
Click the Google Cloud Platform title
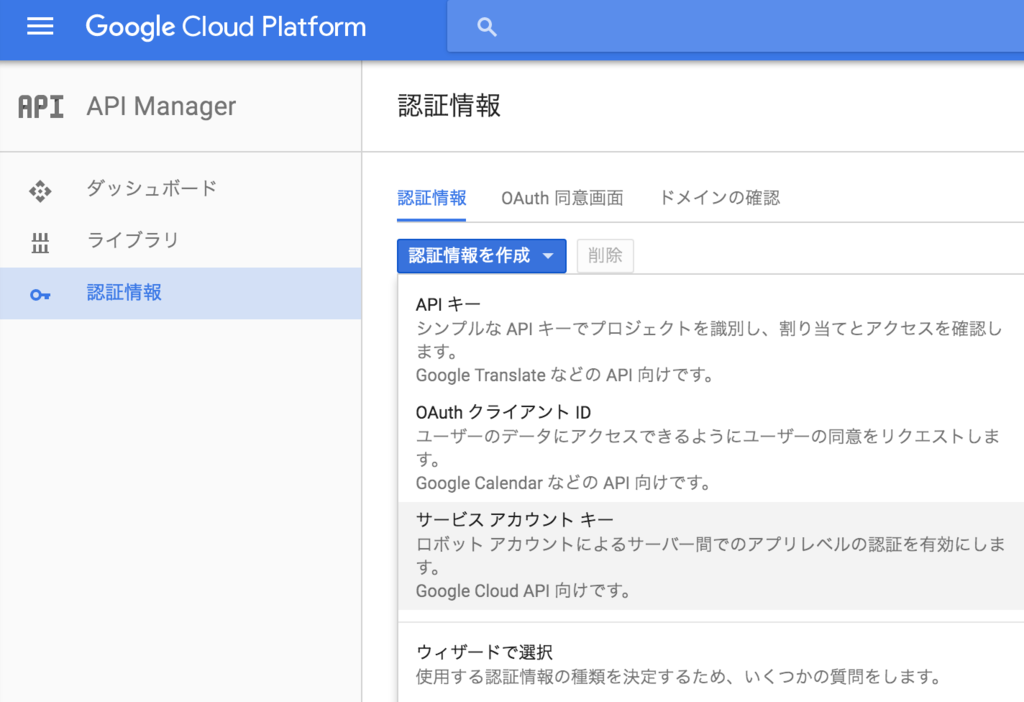click(226, 27)
